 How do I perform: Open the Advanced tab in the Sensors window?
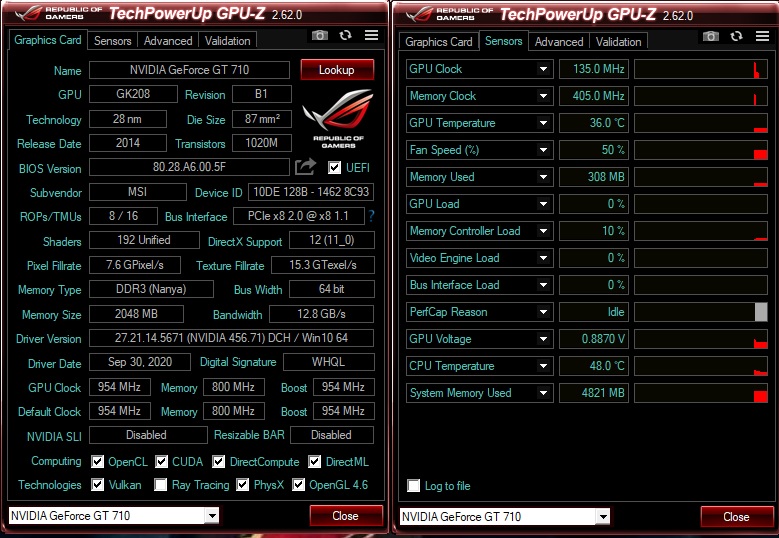(x=558, y=42)
